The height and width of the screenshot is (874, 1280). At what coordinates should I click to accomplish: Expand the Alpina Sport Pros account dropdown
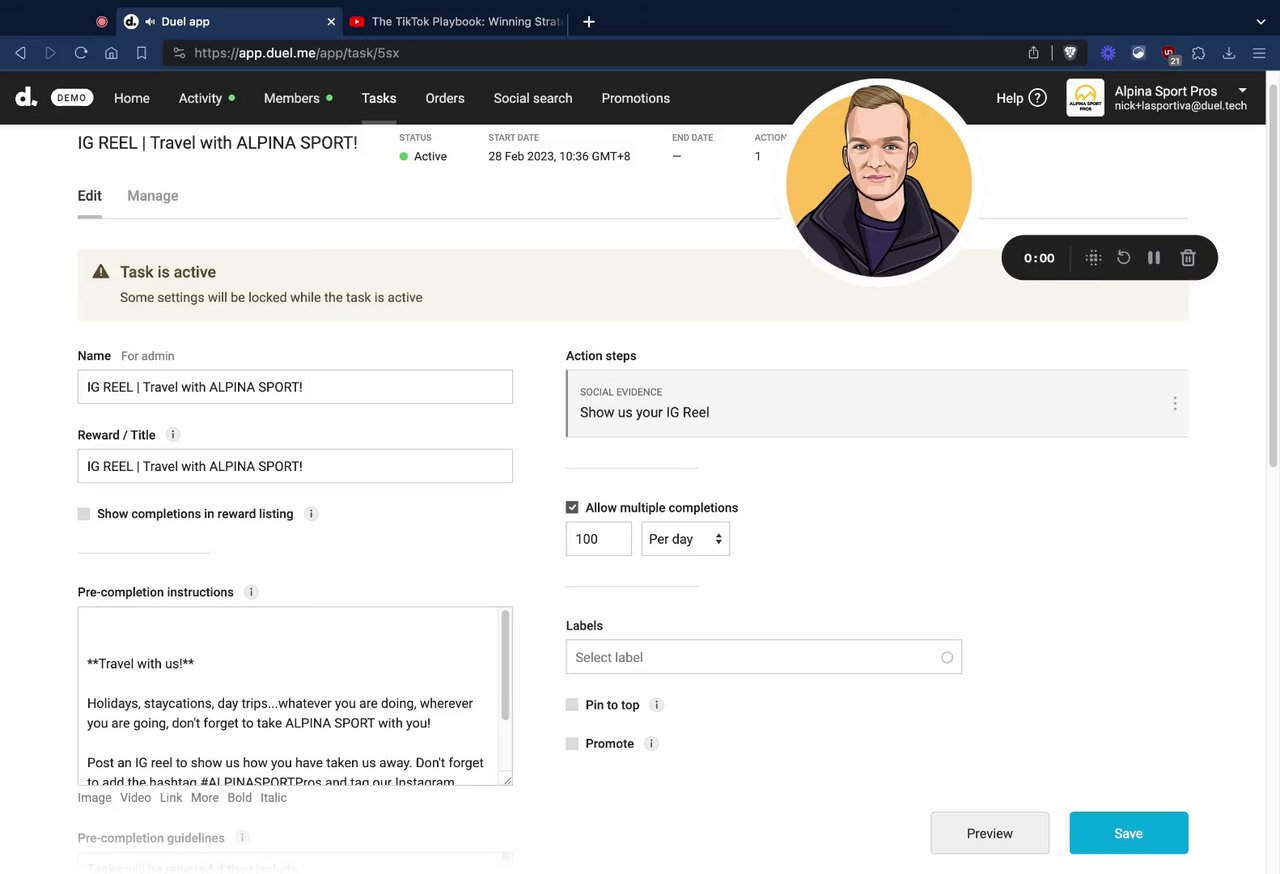pyautogui.click(x=1243, y=91)
